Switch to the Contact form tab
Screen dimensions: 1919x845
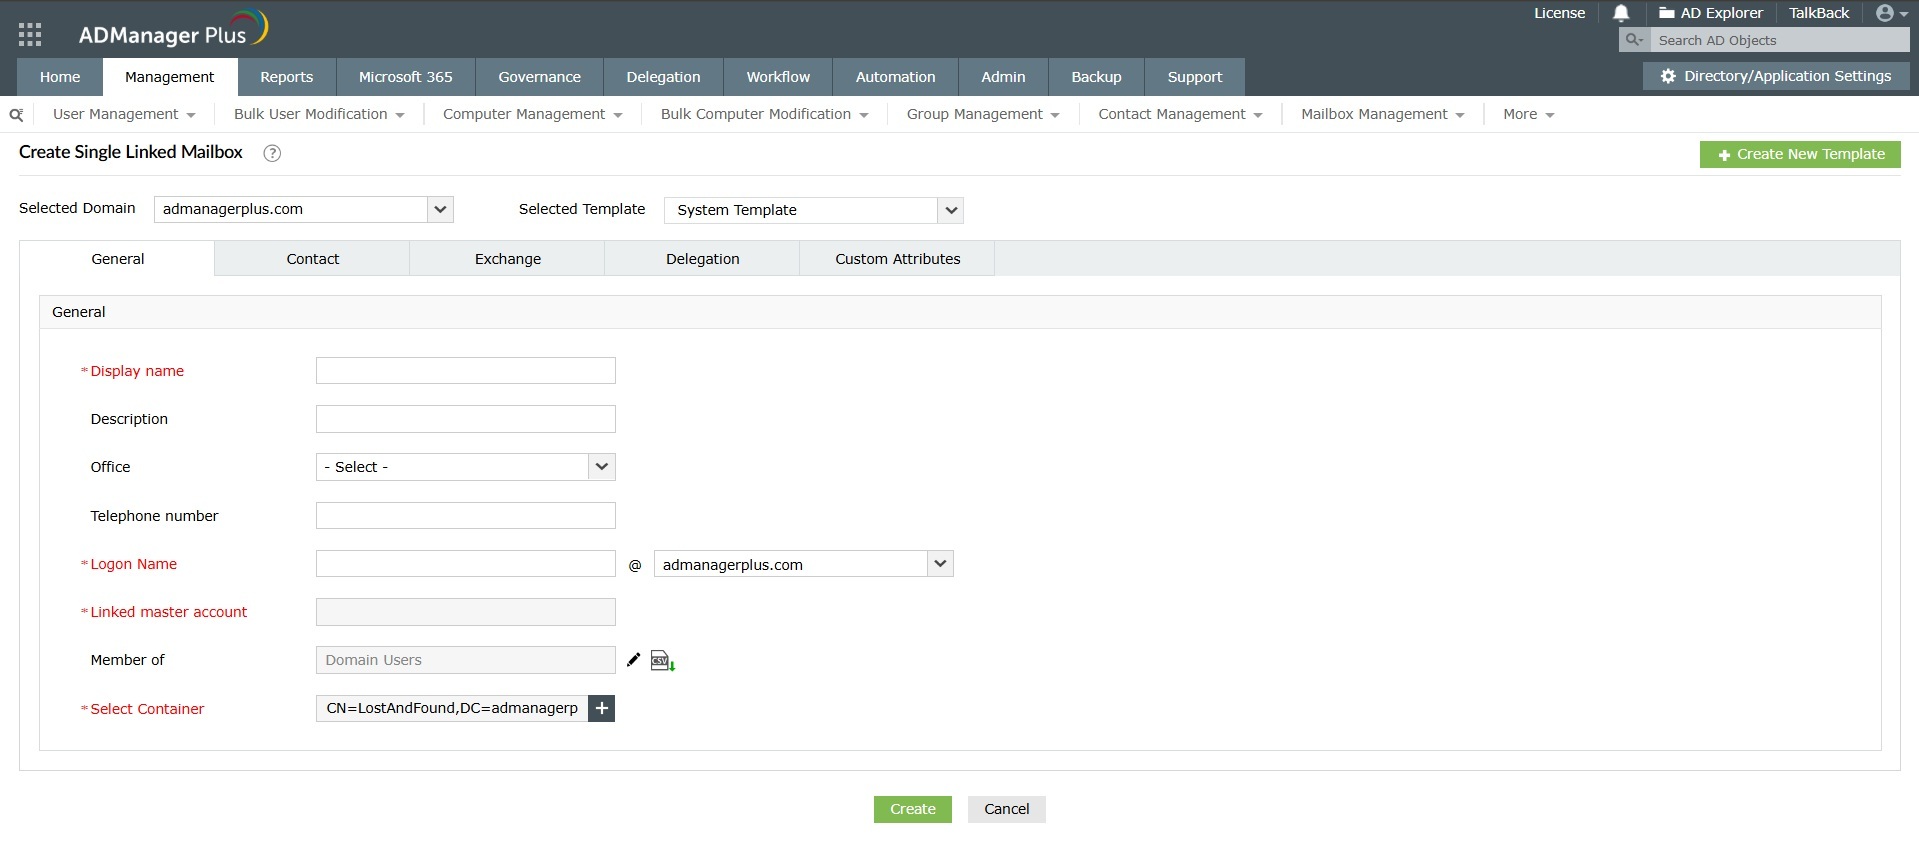tap(313, 259)
